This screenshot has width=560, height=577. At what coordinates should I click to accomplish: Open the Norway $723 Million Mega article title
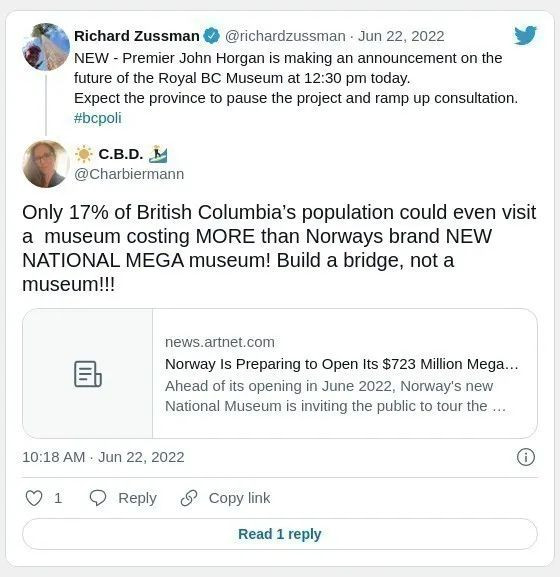coord(342,364)
